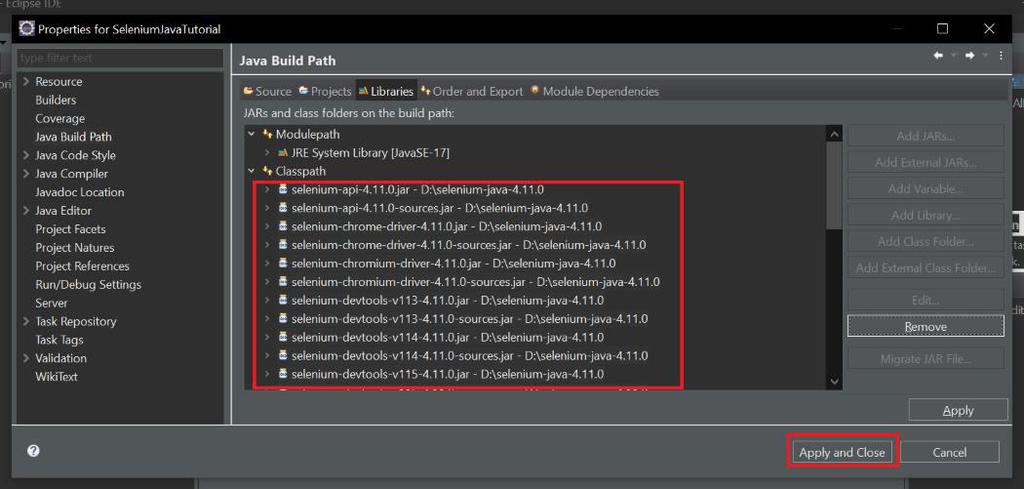The width and height of the screenshot is (1024, 489).
Task: Click scroll up arrow of libraries list
Action: click(834, 134)
